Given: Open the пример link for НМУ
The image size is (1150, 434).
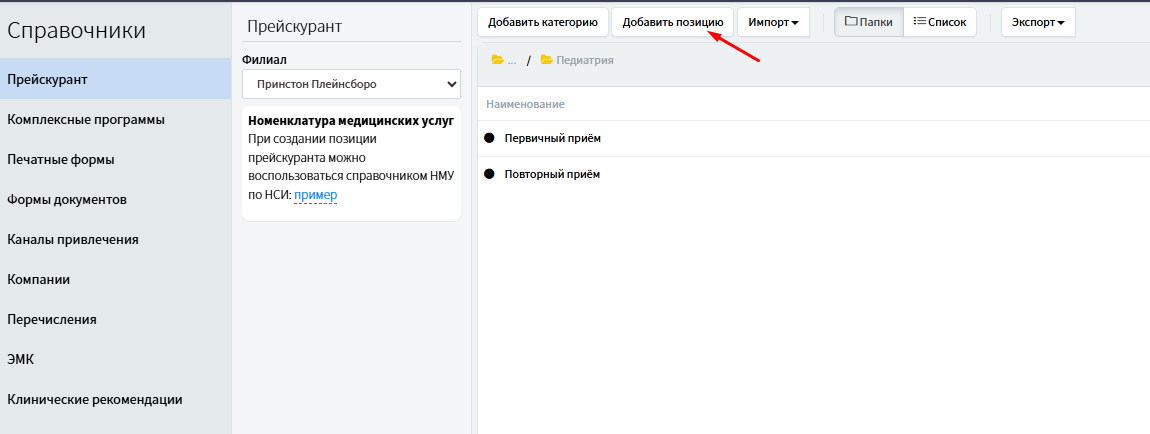Looking at the screenshot, I should pos(316,195).
